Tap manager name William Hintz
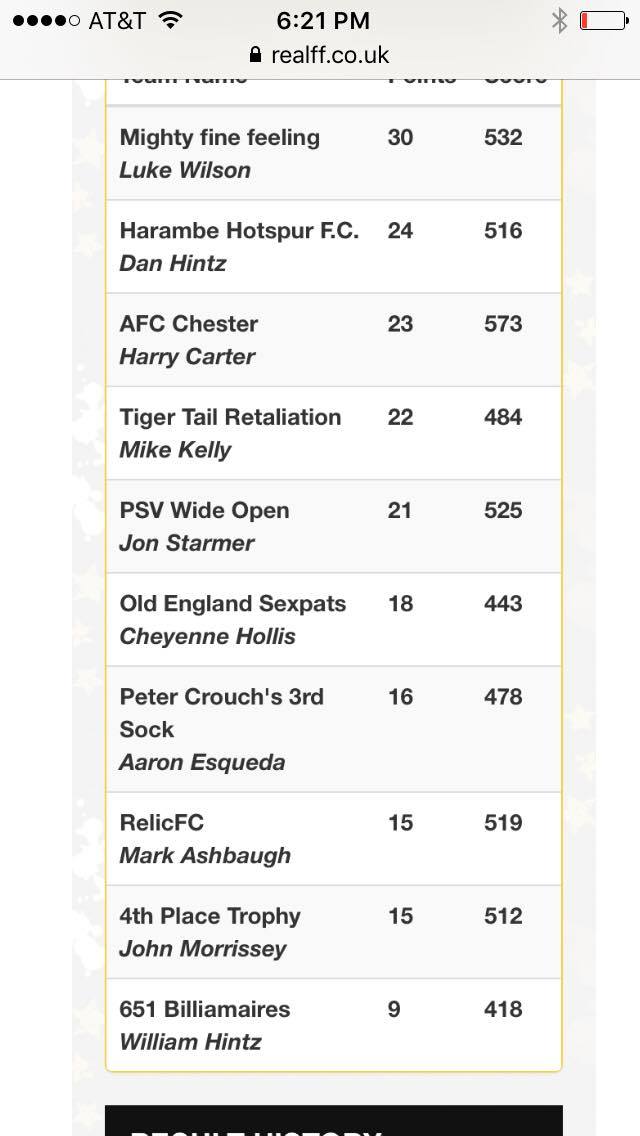 click(190, 1042)
